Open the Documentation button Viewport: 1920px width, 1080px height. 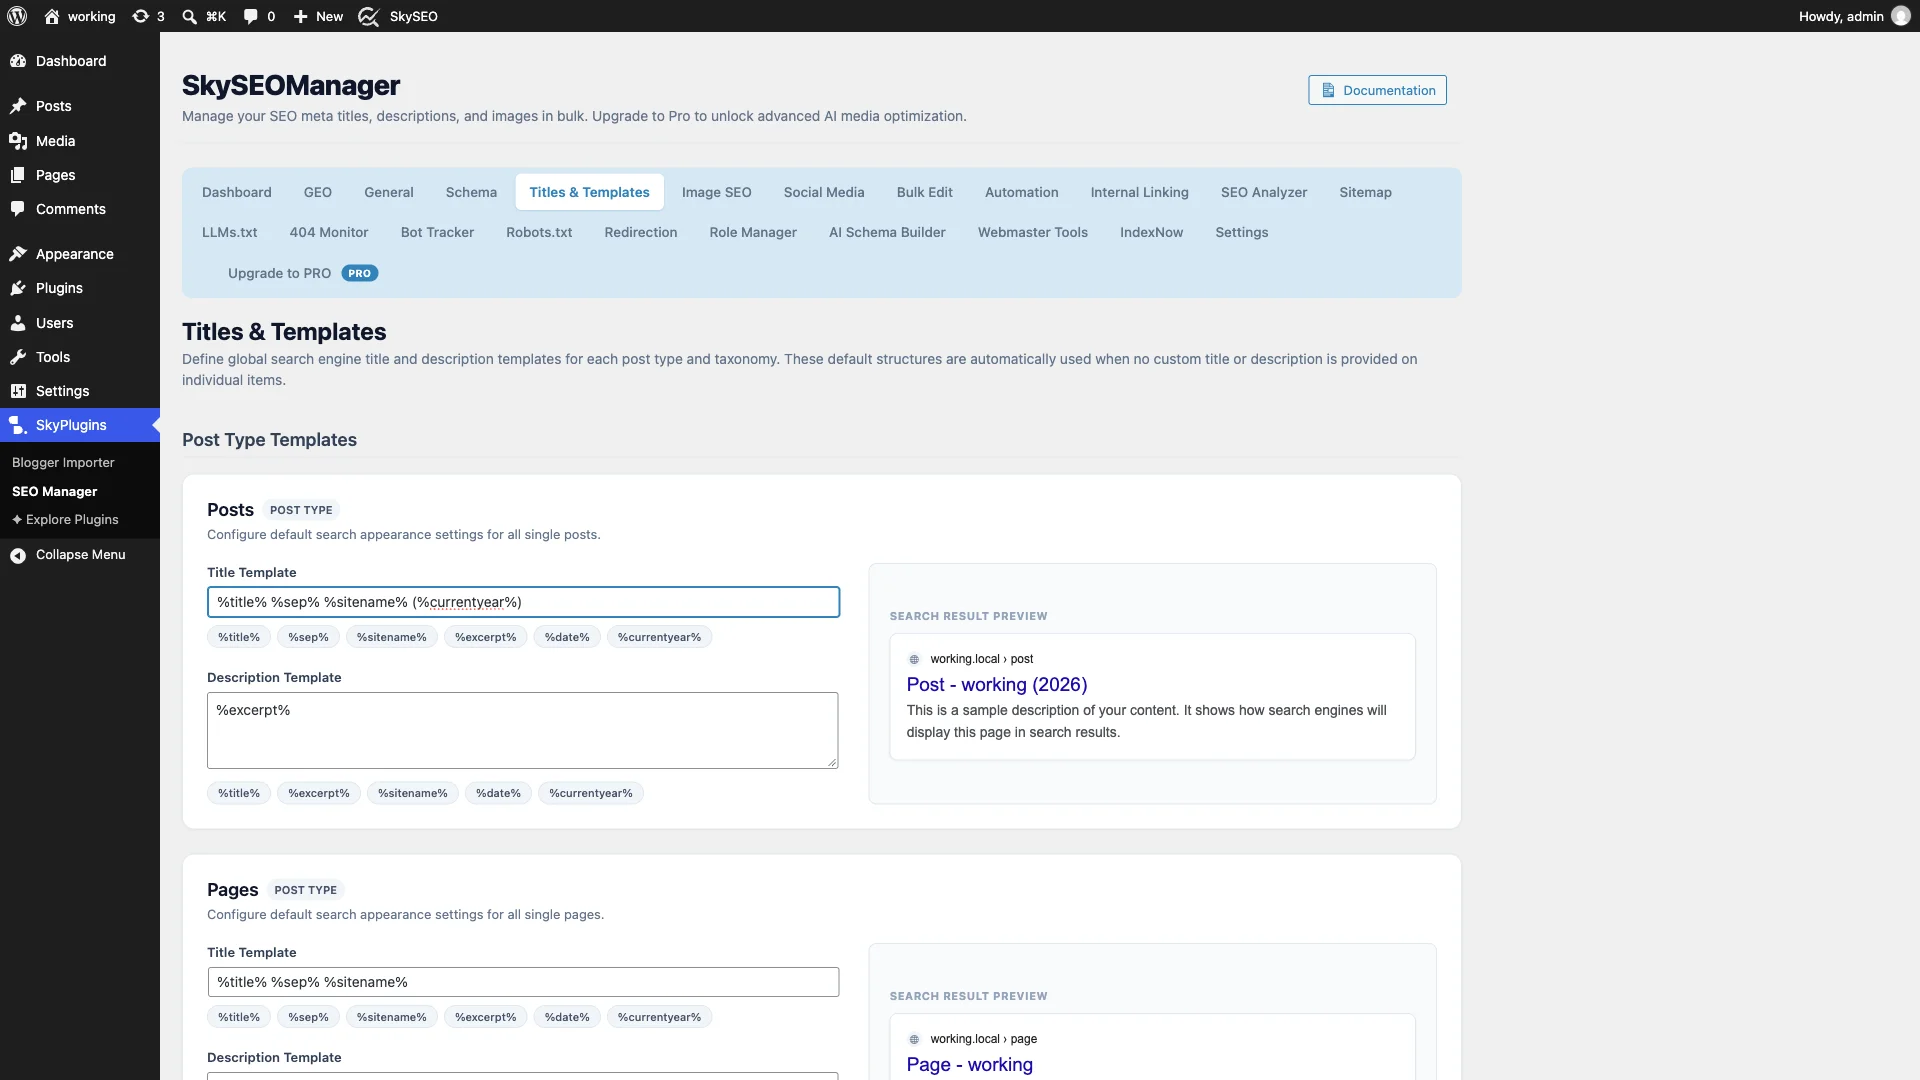[x=1377, y=90]
